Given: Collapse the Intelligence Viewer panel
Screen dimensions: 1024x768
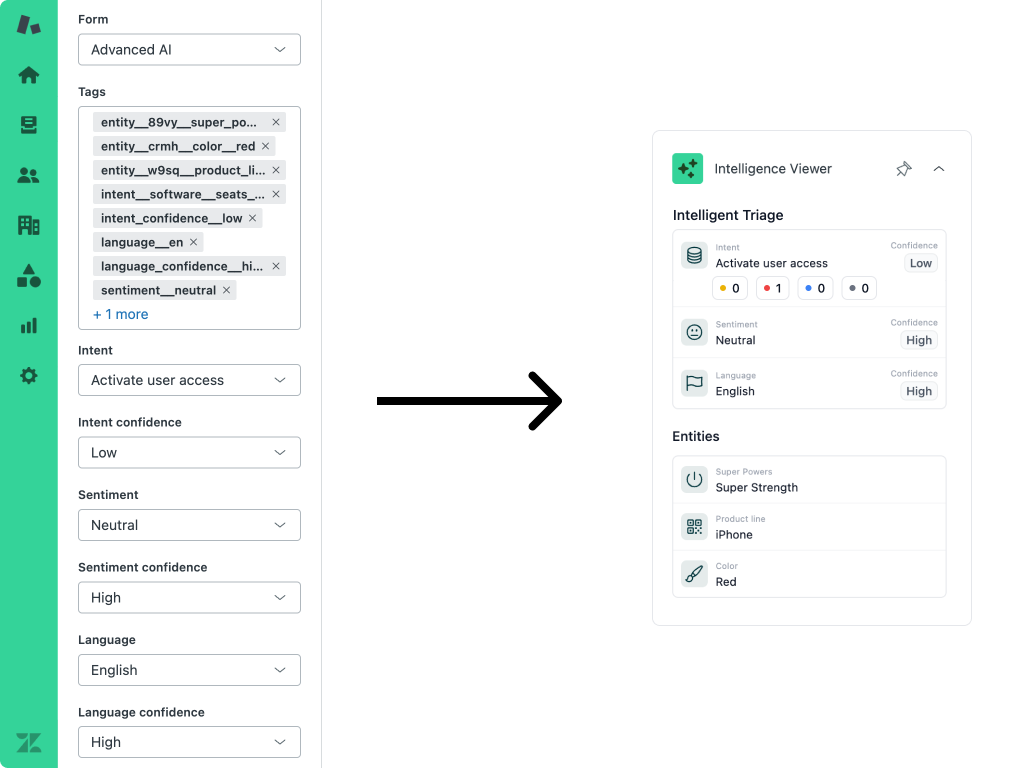Looking at the screenshot, I should point(939,169).
